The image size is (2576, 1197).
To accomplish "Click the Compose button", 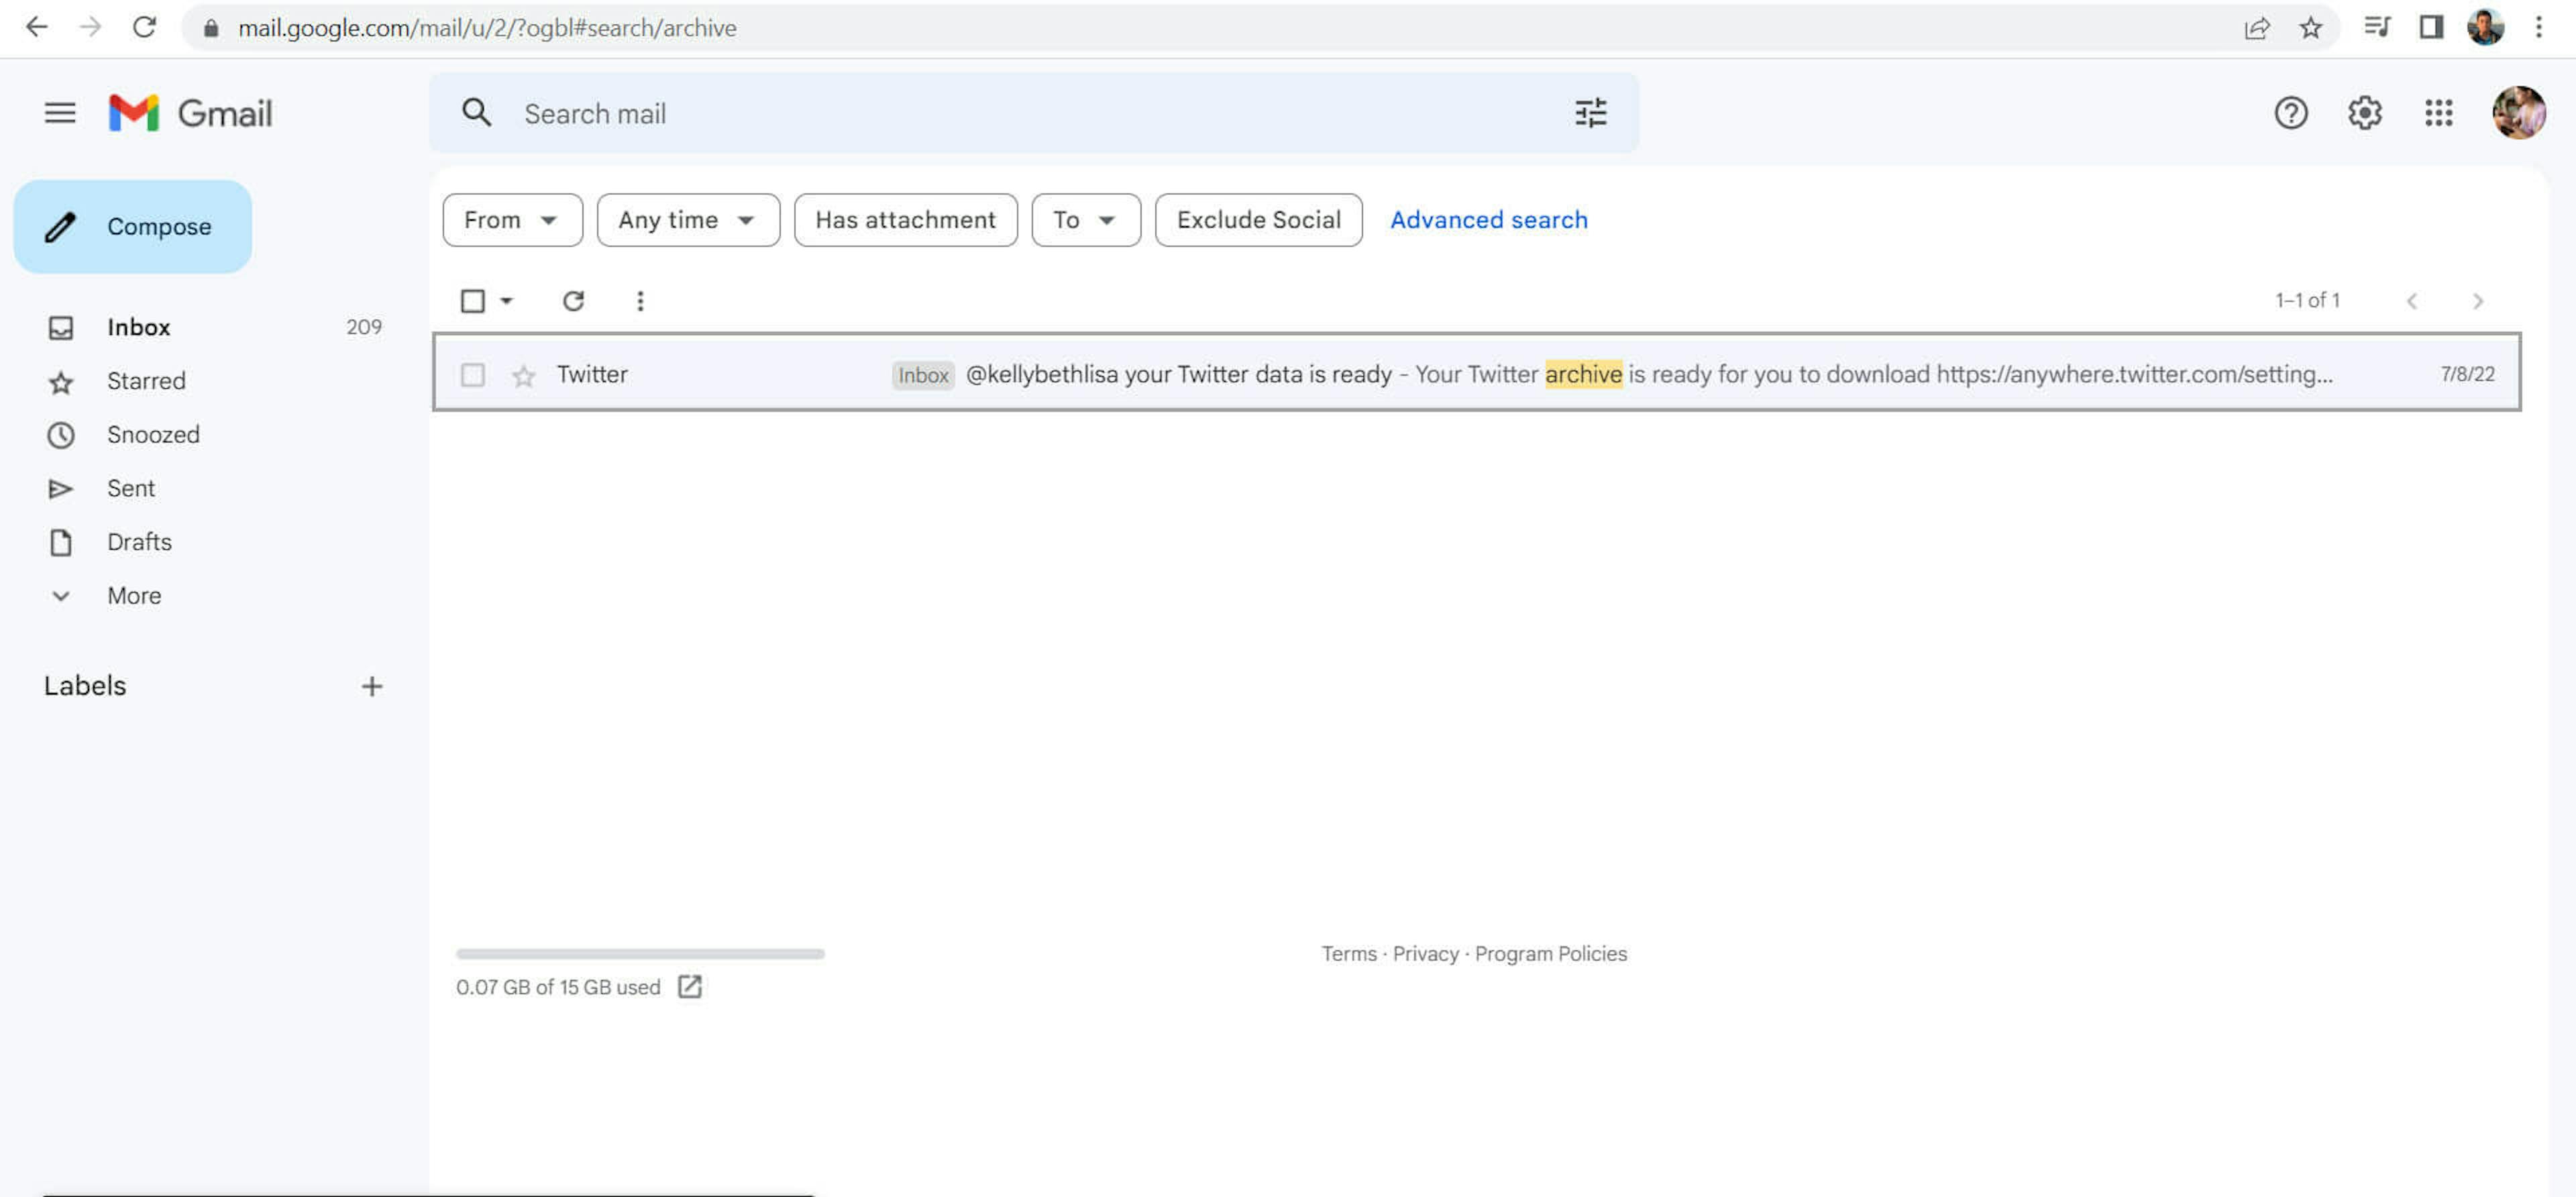I will click(133, 227).
